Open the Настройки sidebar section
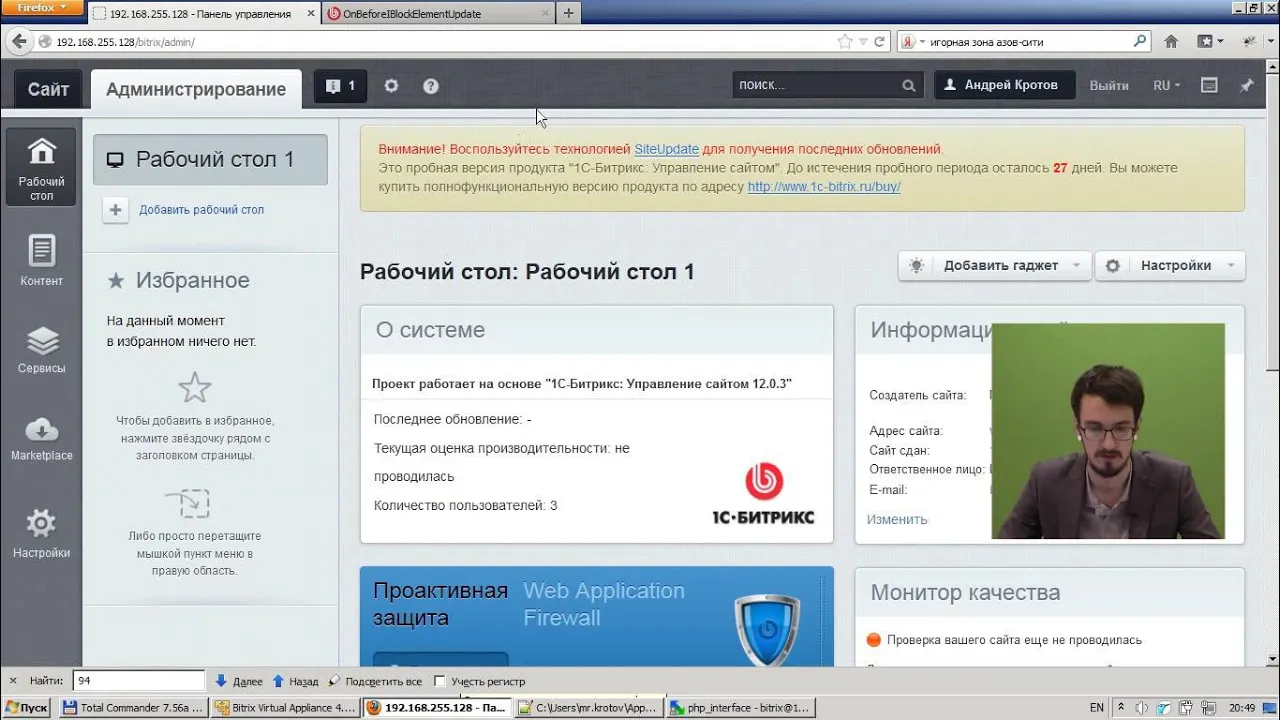1280x720 pixels. 41,533
